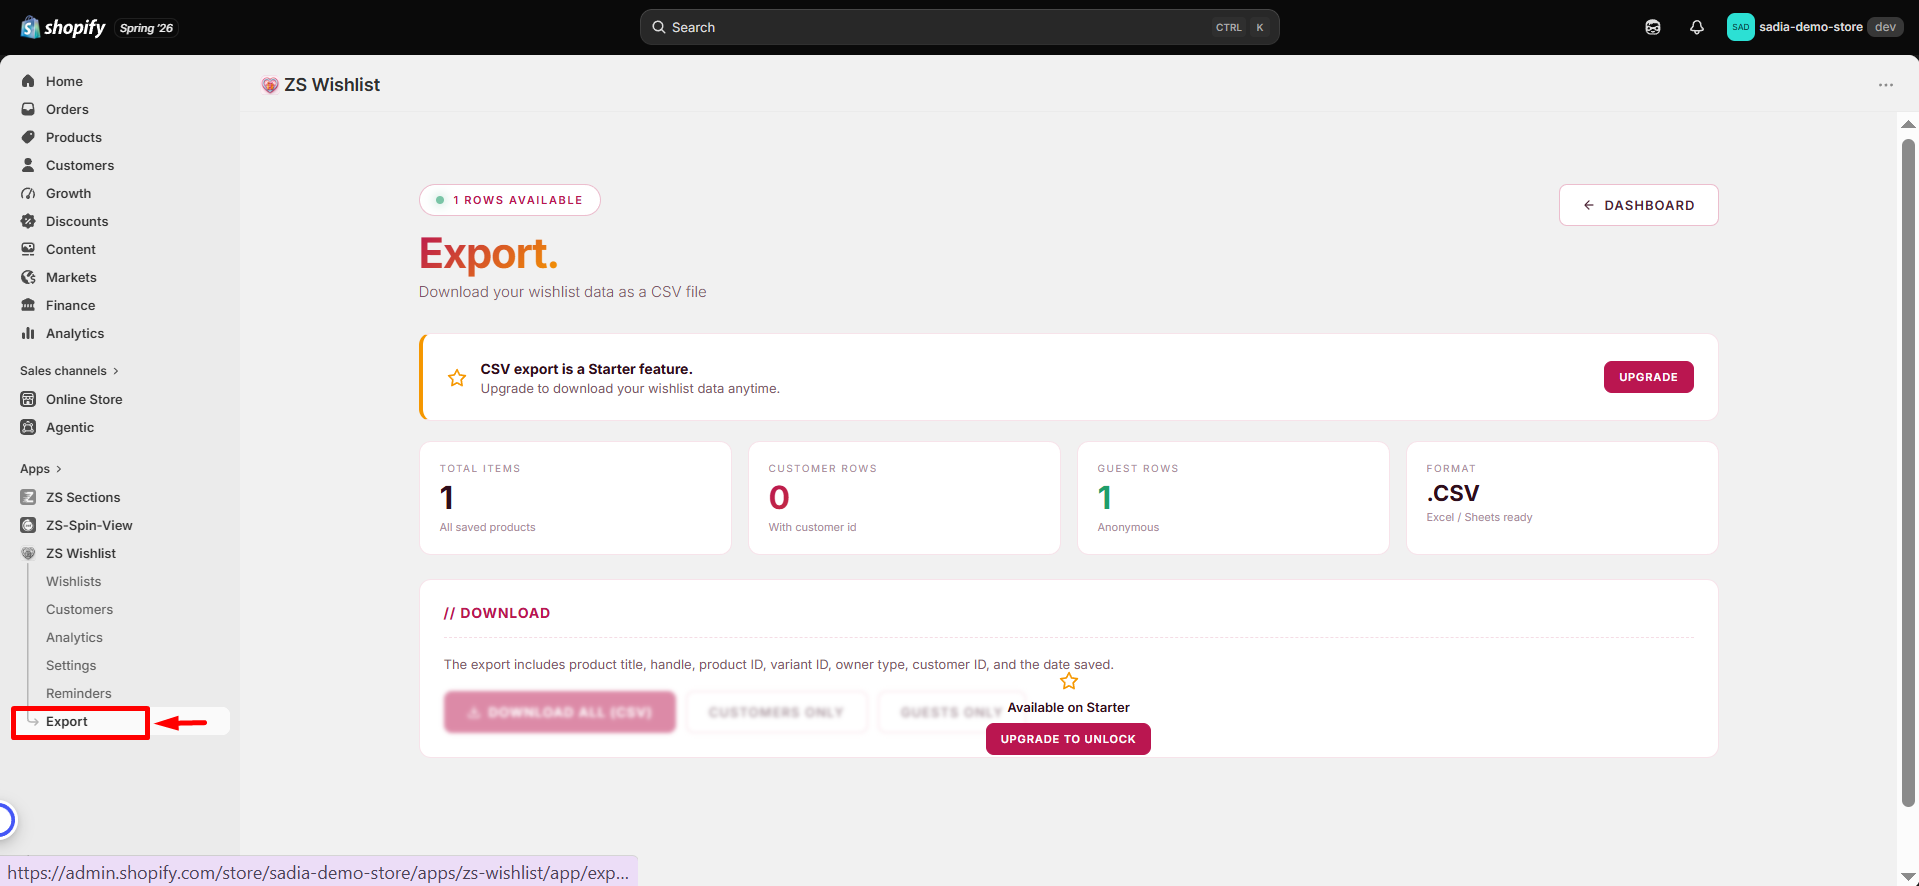Click the Markets globe icon
The width and height of the screenshot is (1919, 886).
(x=28, y=277)
